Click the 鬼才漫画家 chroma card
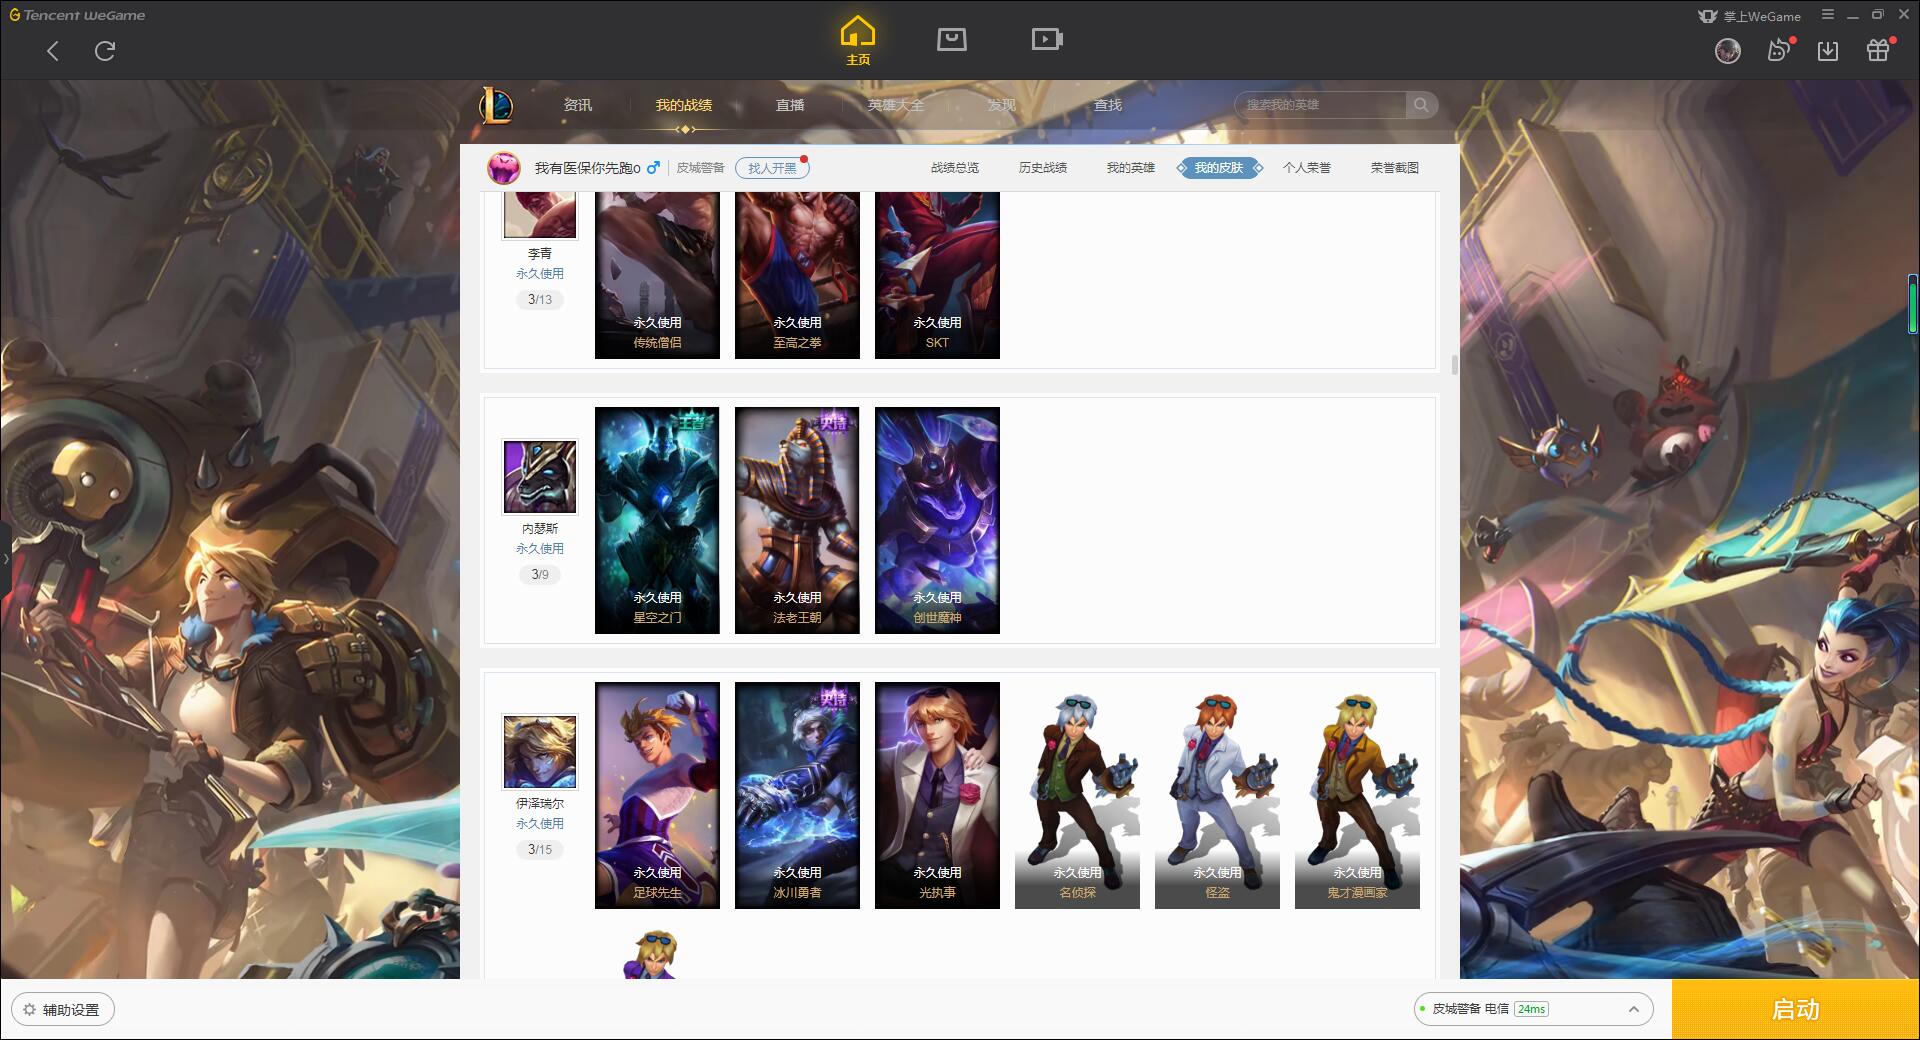This screenshot has height=1040, width=1920. [1357, 795]
